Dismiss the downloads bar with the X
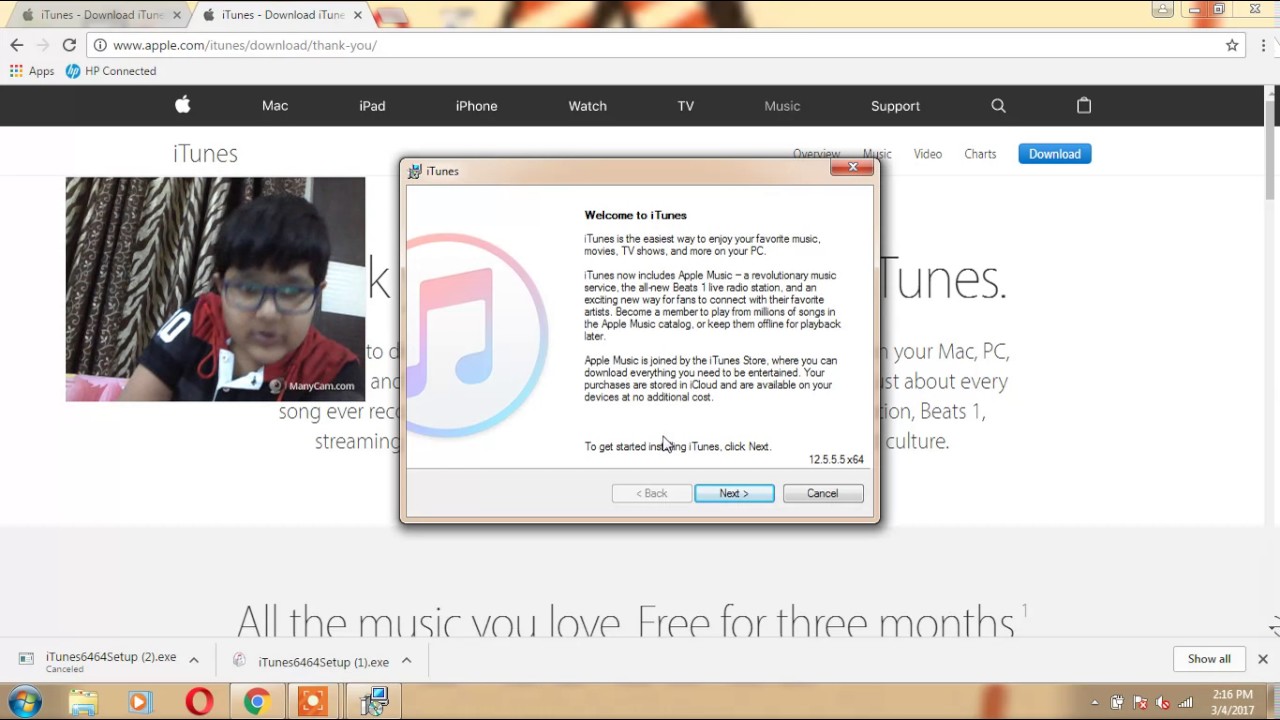Viewport: 1280px width, 720px height. click(1263, 659)
